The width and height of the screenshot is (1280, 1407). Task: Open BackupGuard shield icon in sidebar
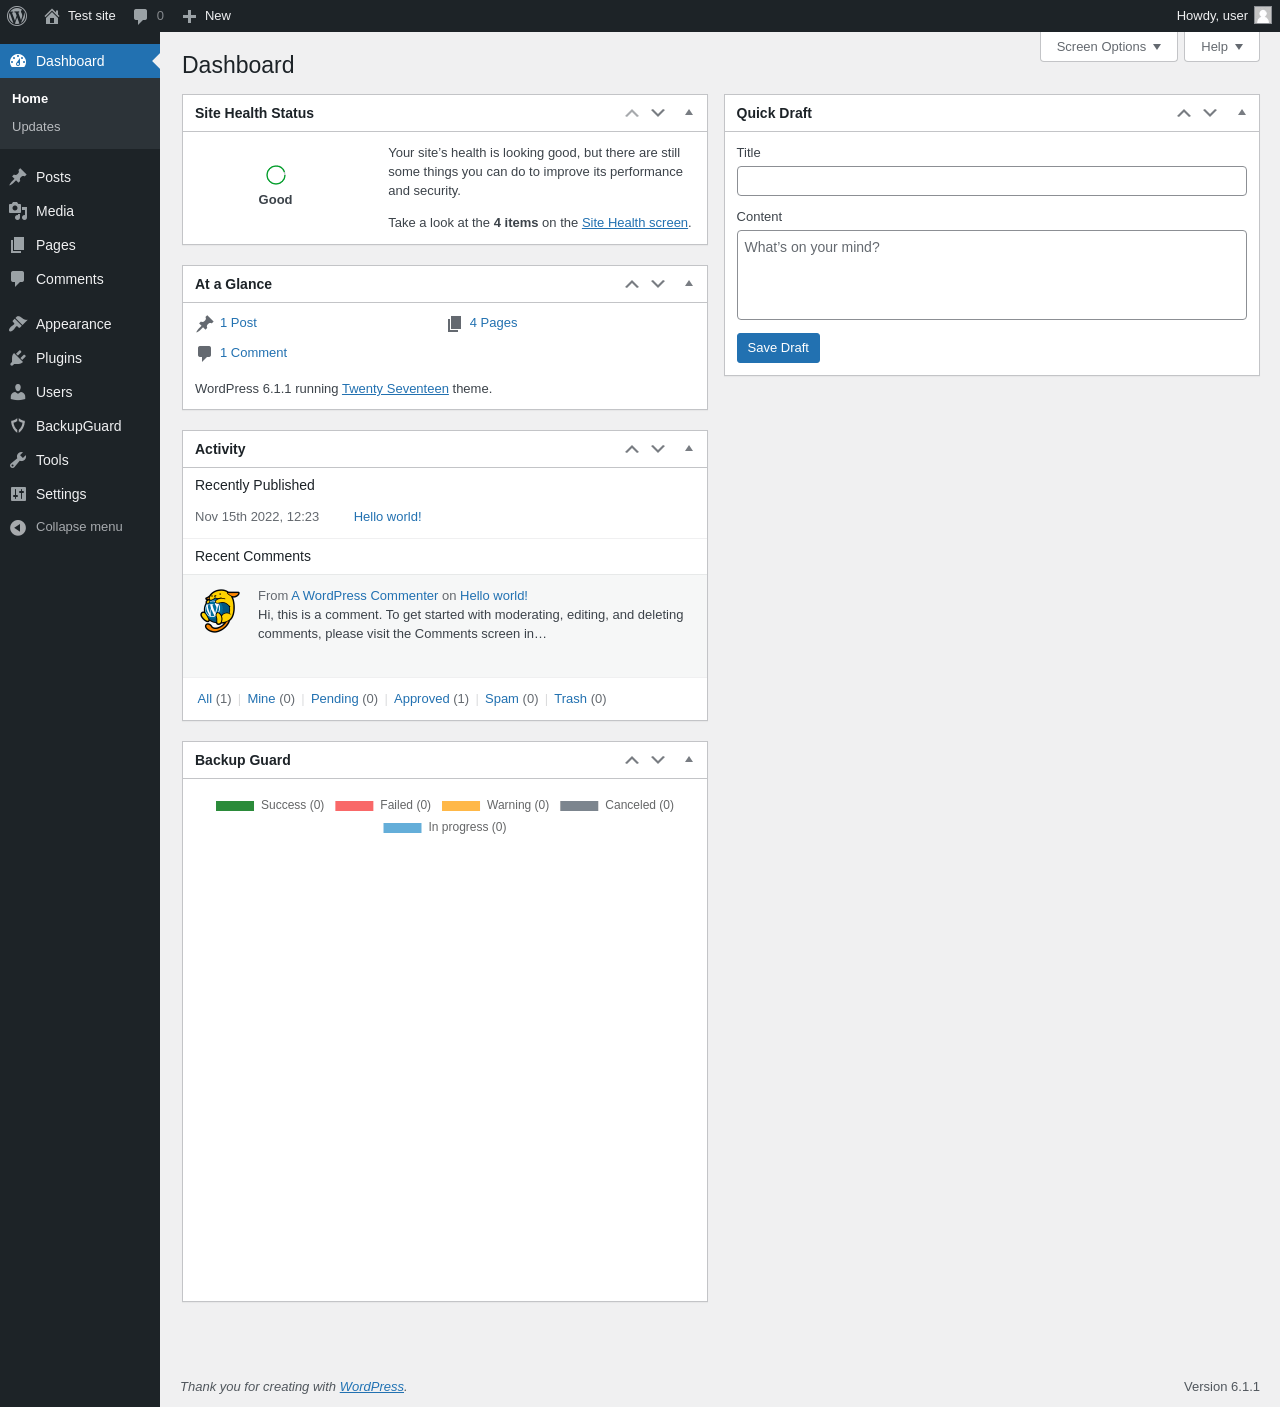click(x=18, y=426)
